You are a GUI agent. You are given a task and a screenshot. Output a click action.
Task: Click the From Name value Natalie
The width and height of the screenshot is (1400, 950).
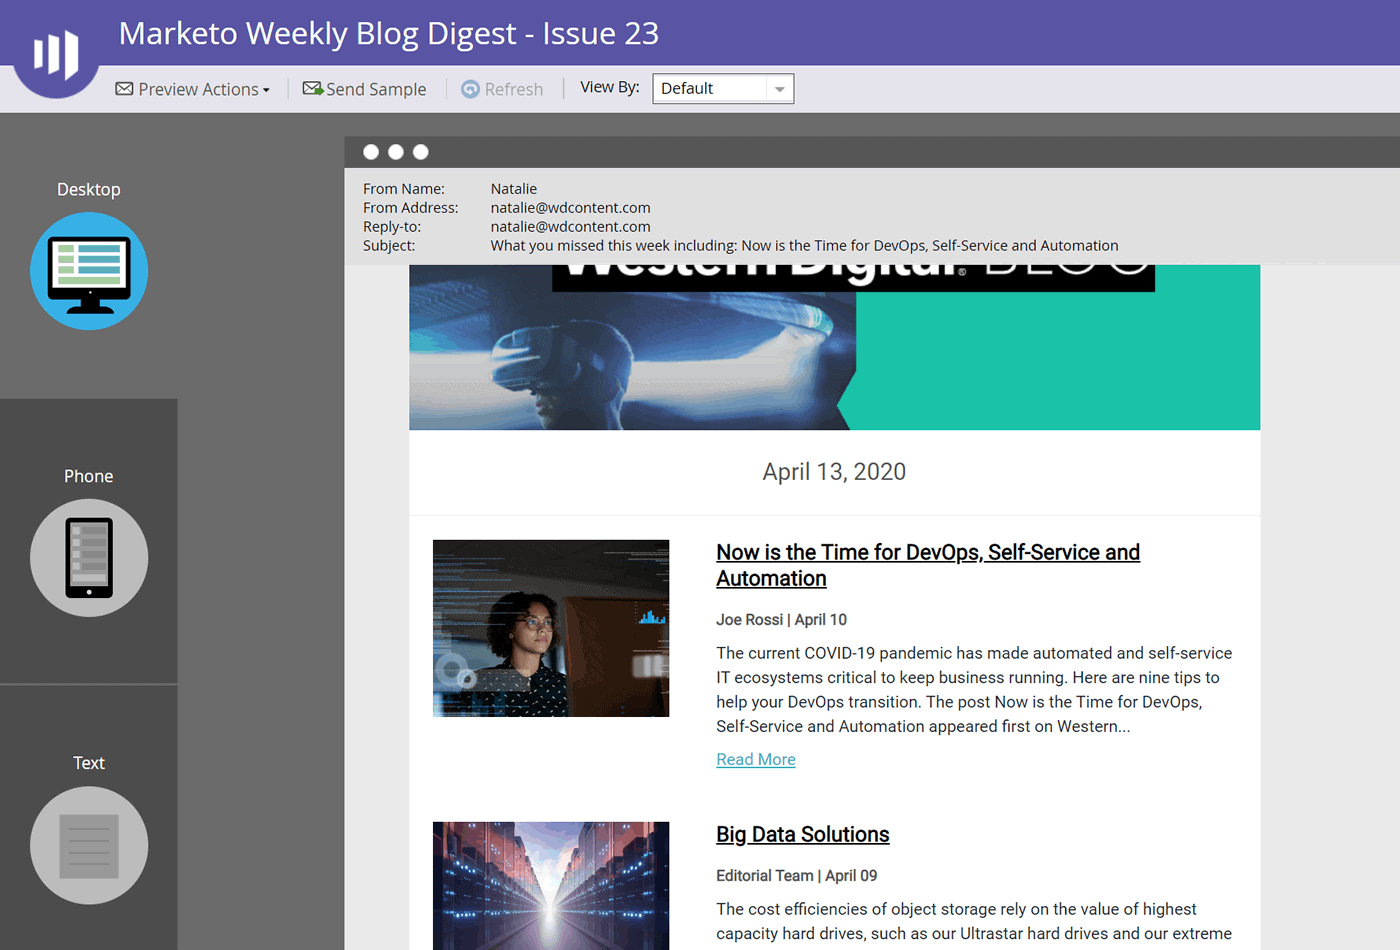514,189
